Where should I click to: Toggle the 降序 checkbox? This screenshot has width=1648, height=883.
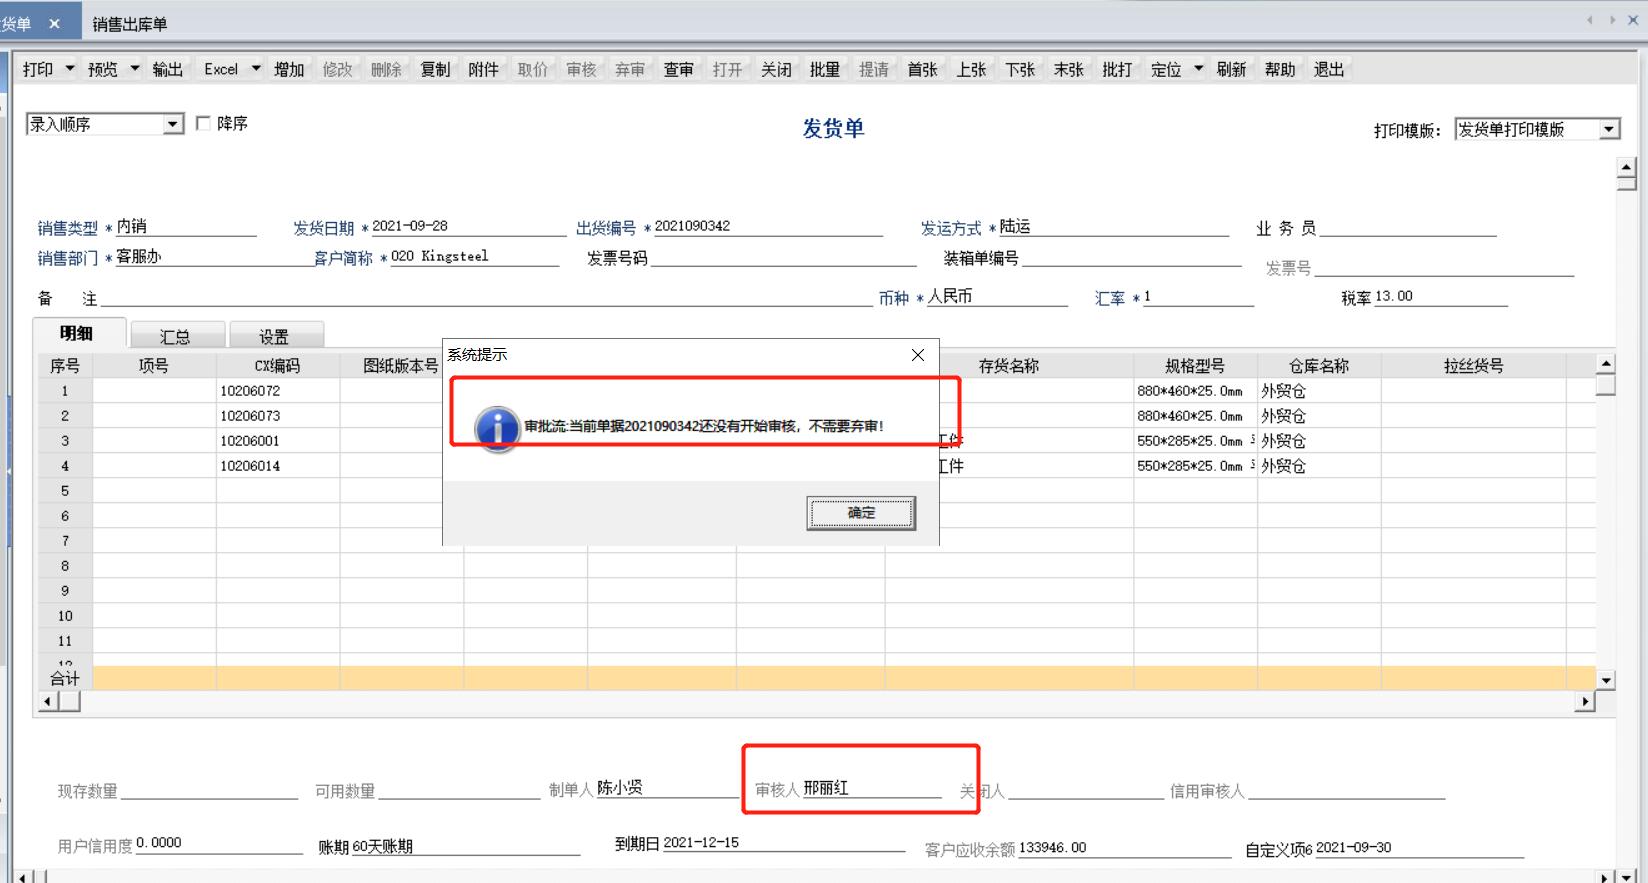coord(204,123)
